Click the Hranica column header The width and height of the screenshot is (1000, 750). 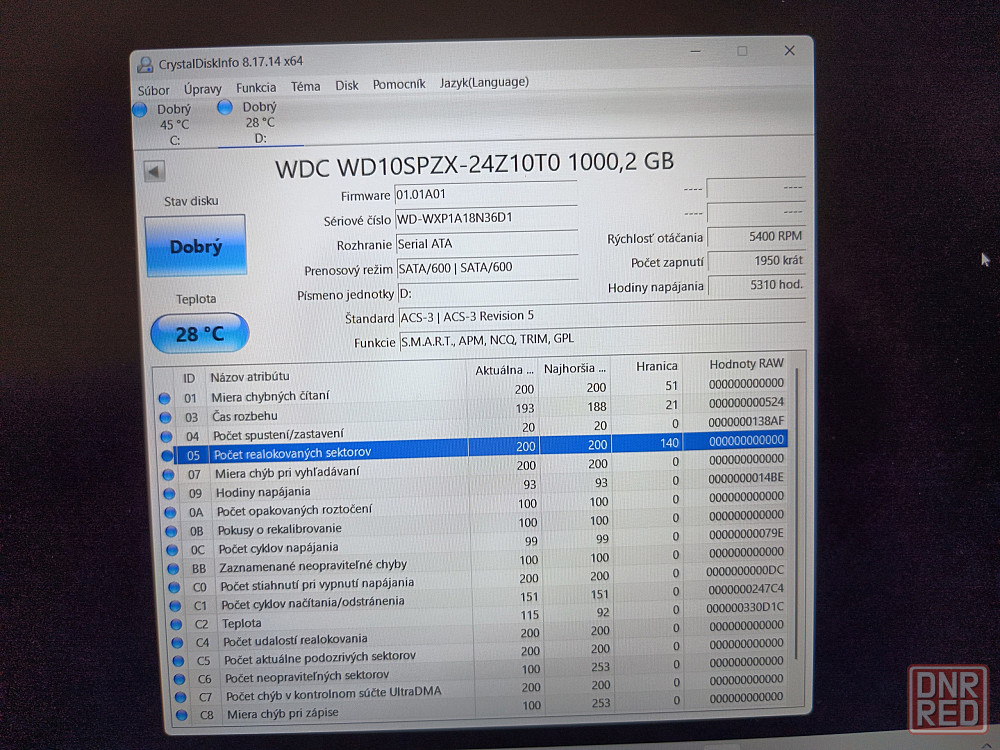click(656, 366)
